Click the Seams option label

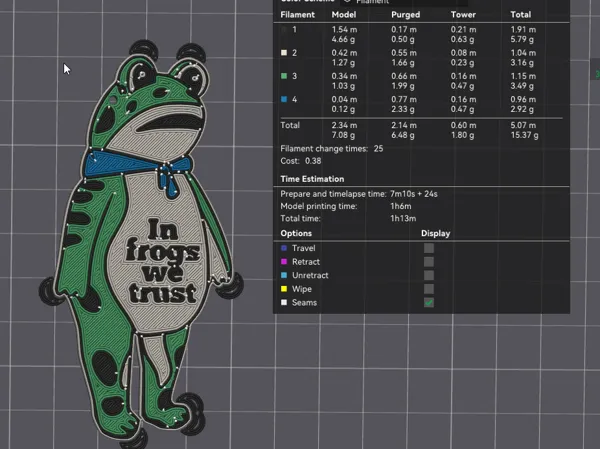click(x=304, y=302)
